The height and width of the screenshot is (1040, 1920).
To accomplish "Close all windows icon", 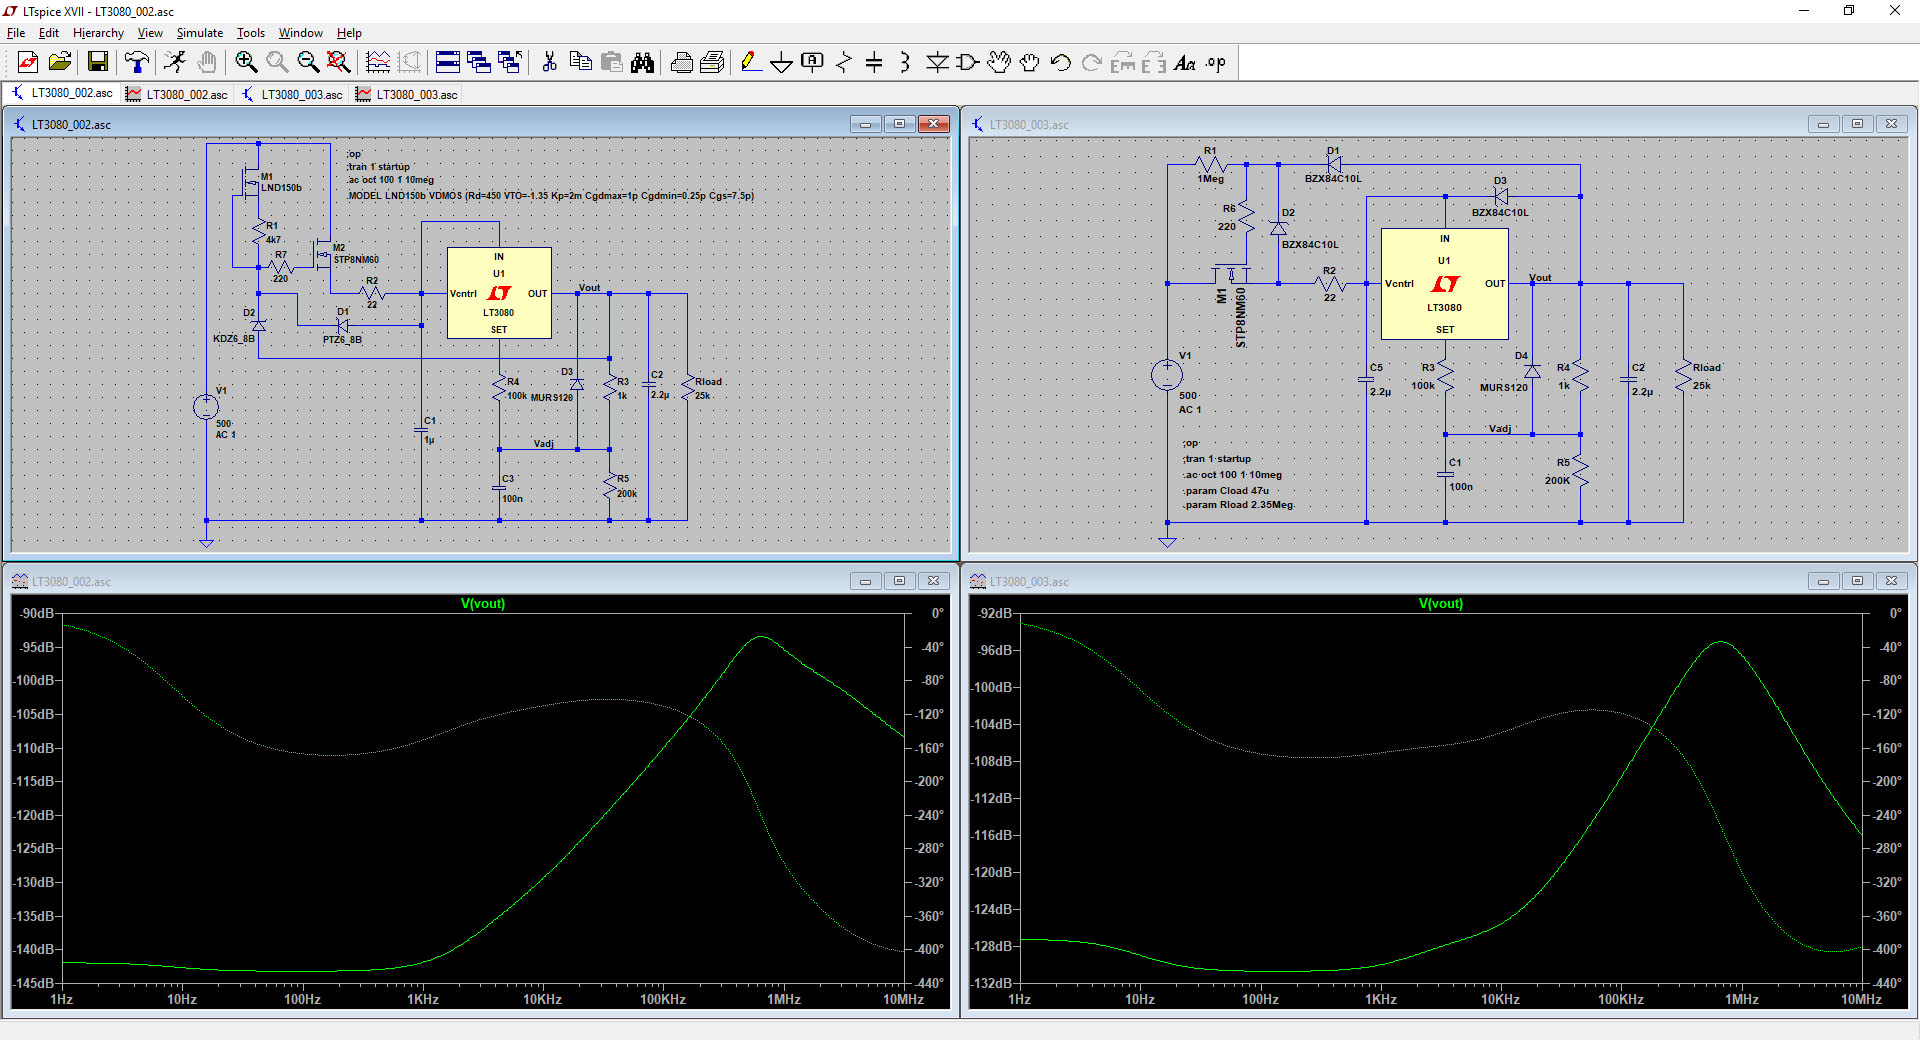I will tap(510, 63).
